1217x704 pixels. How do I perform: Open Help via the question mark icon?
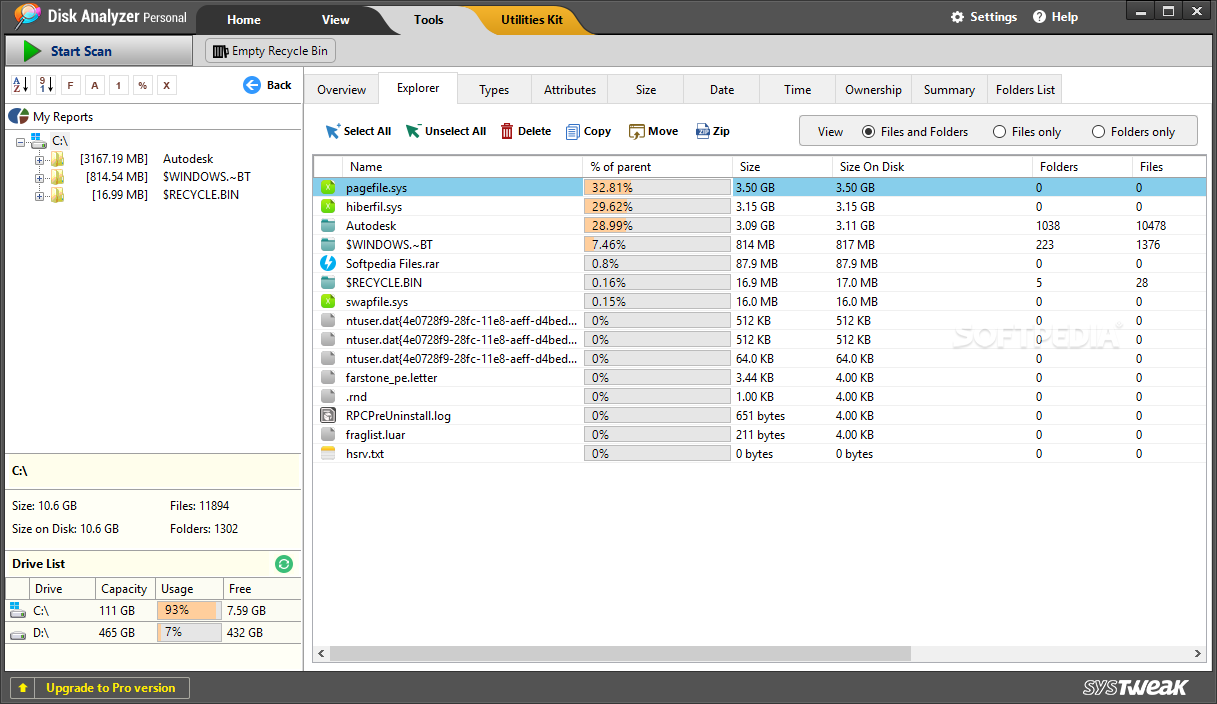(x=1039, y=17)
